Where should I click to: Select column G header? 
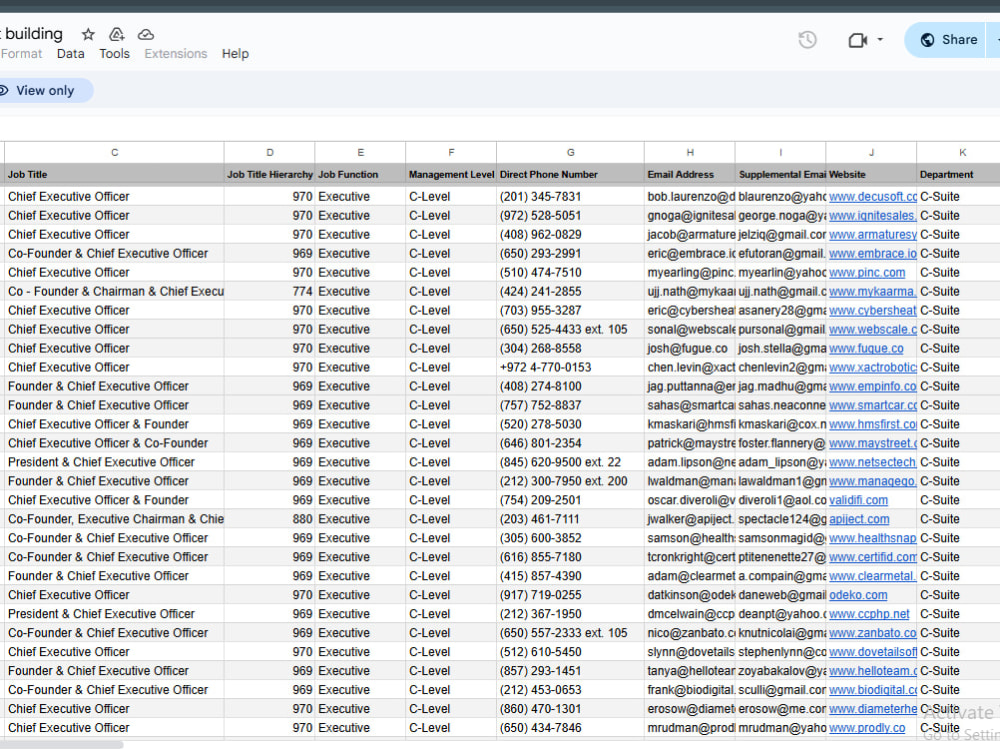[570, 152]
